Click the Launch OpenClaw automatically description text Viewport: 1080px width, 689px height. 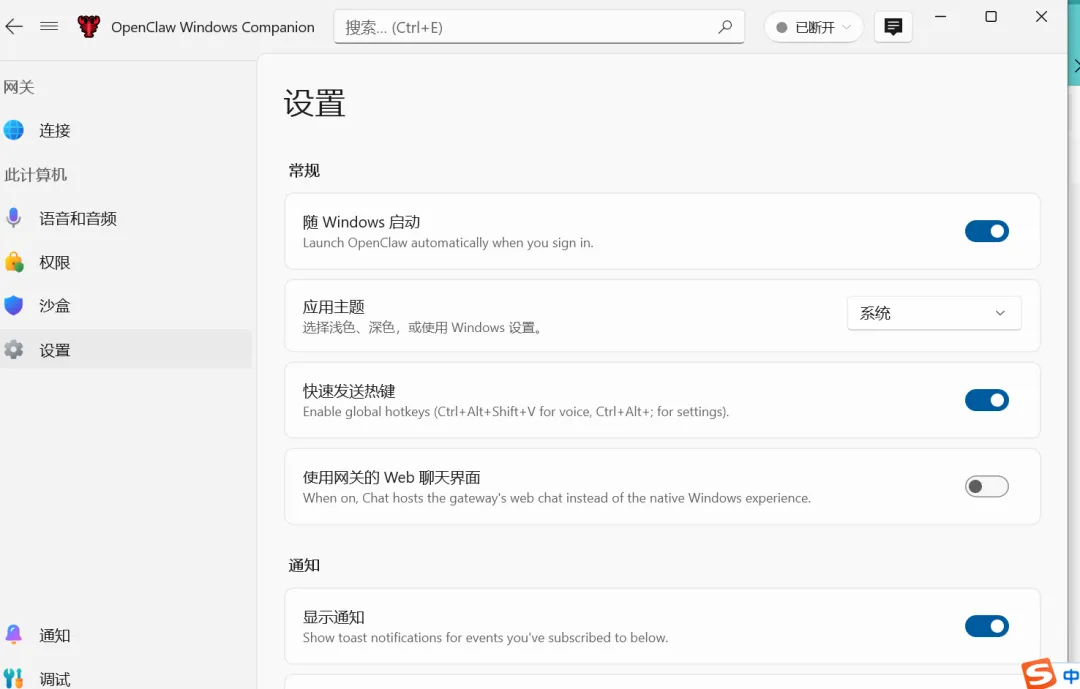tap(448, 243)
